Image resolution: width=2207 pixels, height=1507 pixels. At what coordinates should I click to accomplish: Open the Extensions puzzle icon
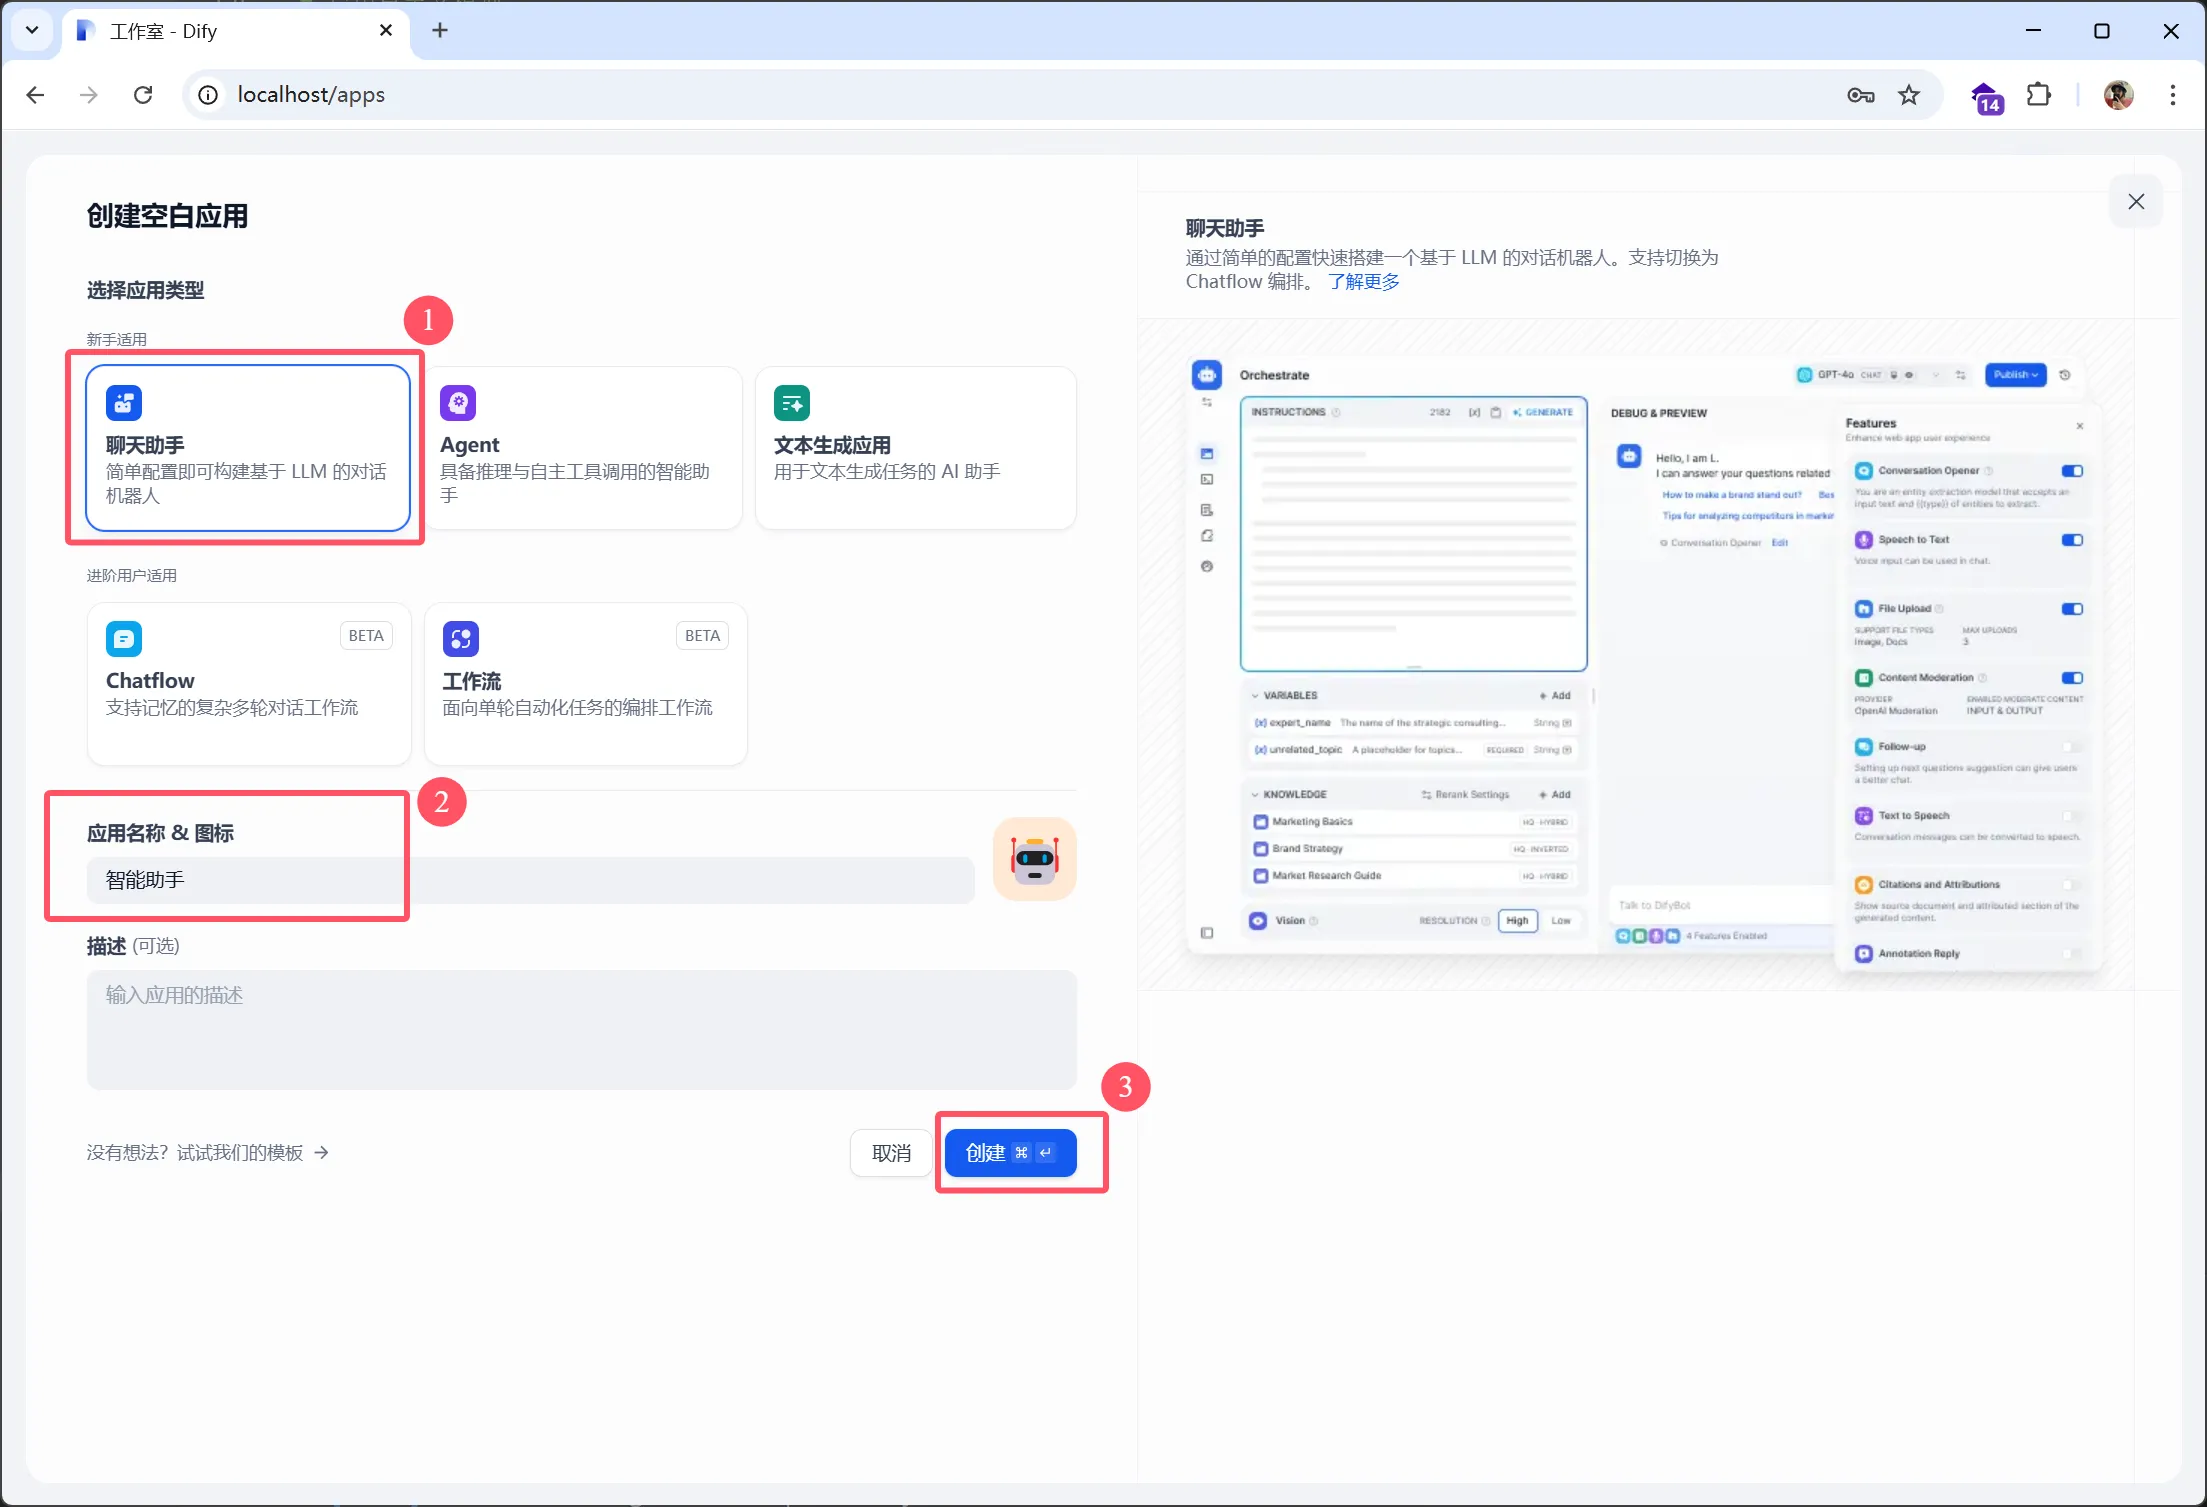point(2038,94)
